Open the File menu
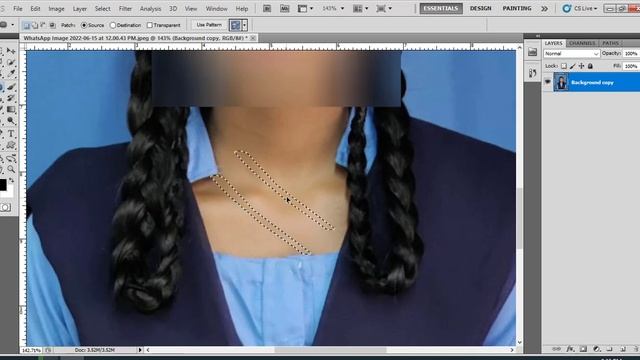This screenshot has width=640, height=360. 18,8
